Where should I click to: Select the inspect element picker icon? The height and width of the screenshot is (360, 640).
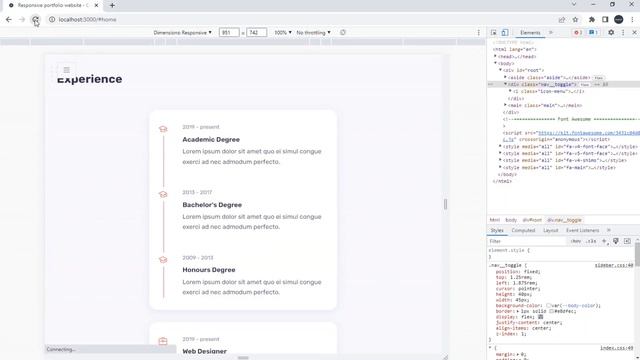tap(493, 32)
